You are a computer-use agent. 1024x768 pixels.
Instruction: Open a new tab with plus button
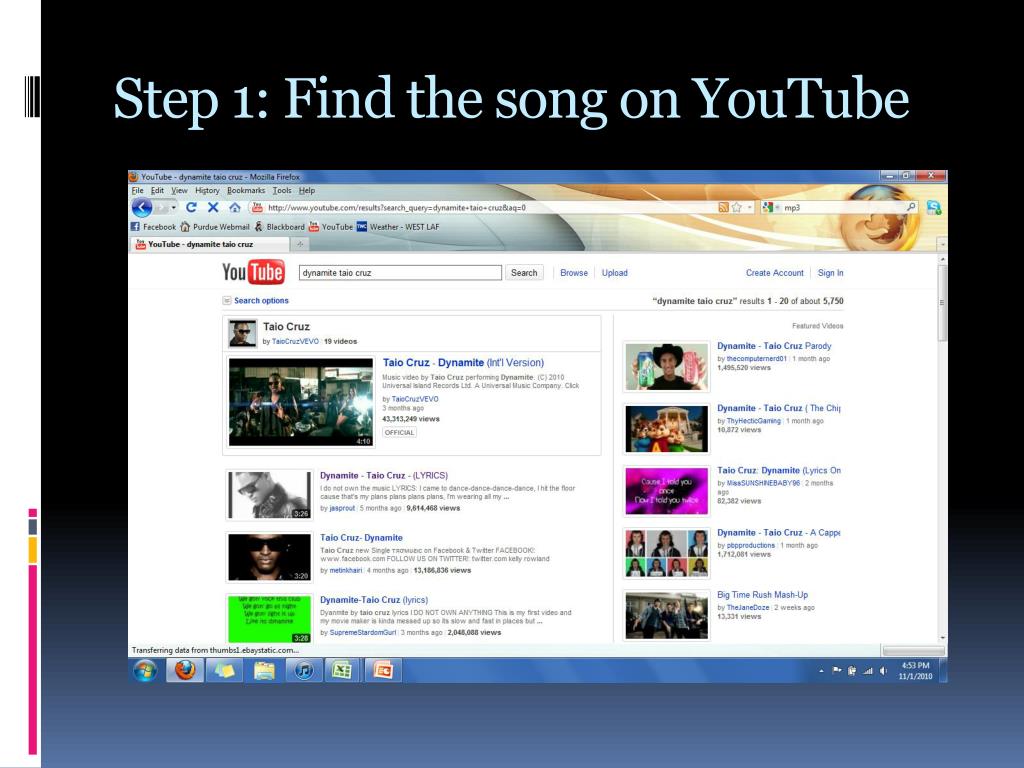click(300, 244)
